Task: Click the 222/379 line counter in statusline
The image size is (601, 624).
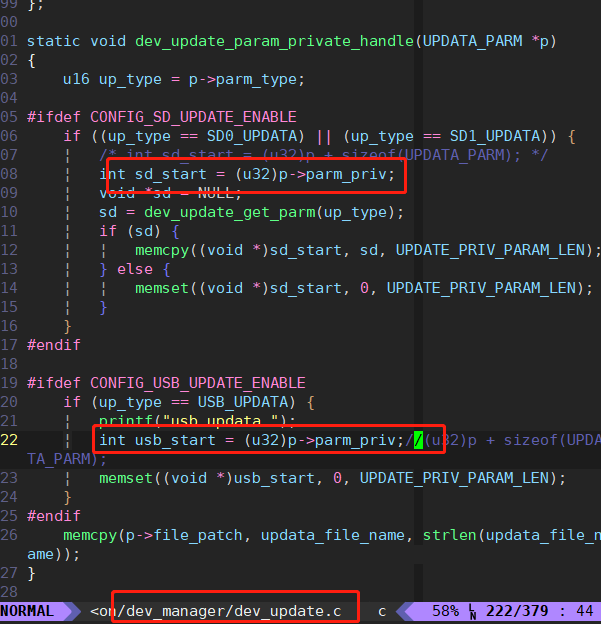Action: (517, 611)
